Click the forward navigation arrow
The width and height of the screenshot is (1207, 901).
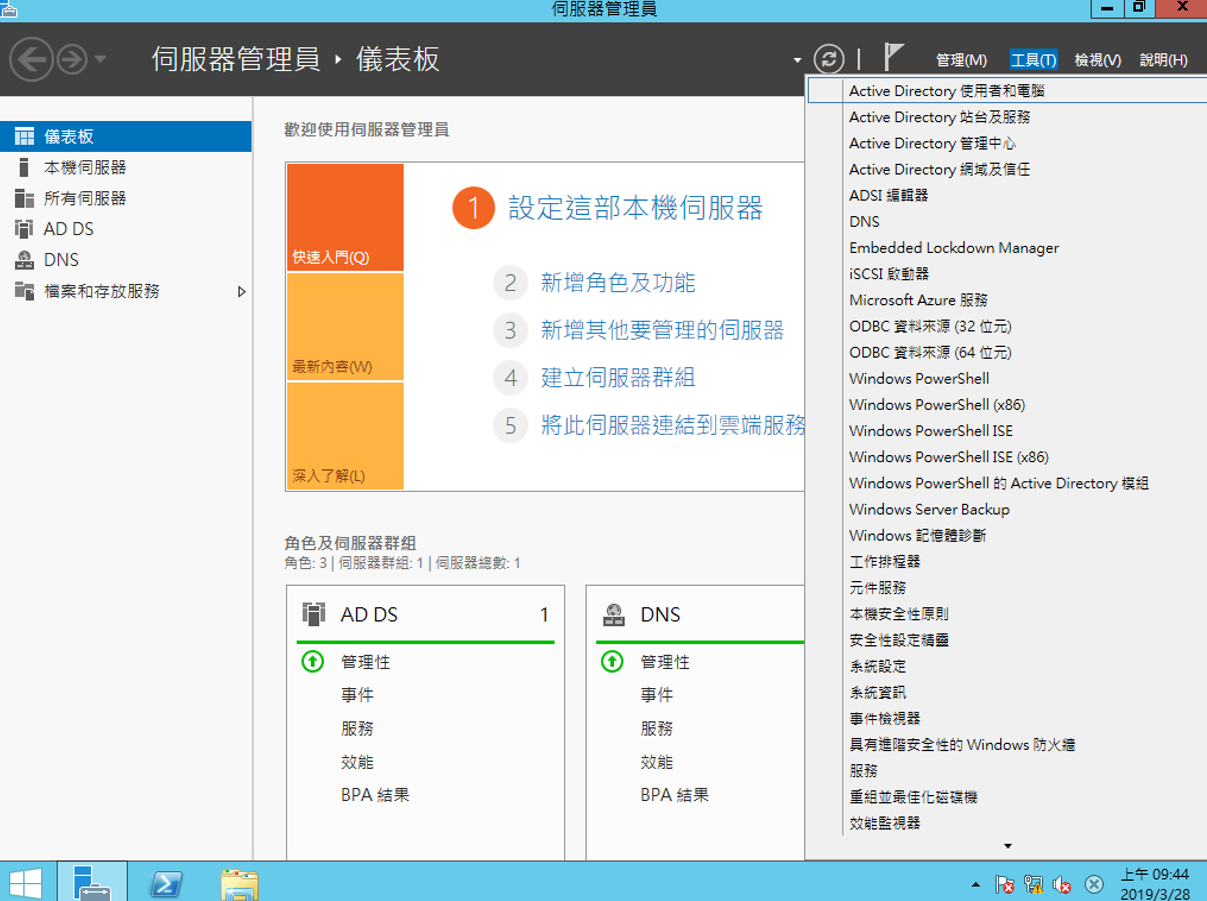72,60
